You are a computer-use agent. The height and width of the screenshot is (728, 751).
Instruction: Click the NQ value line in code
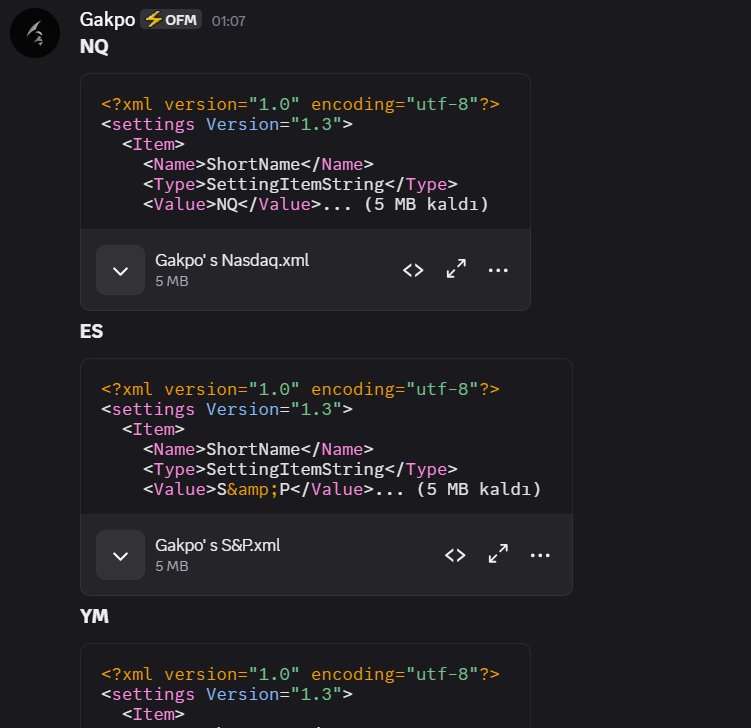[316, 205]
